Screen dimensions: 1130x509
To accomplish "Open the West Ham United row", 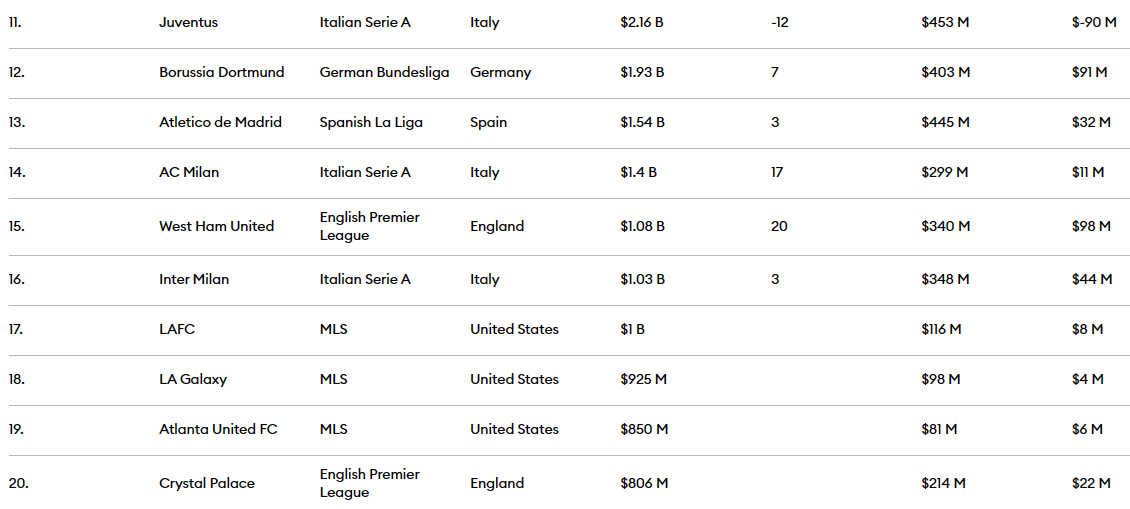I will pos(216,226).
